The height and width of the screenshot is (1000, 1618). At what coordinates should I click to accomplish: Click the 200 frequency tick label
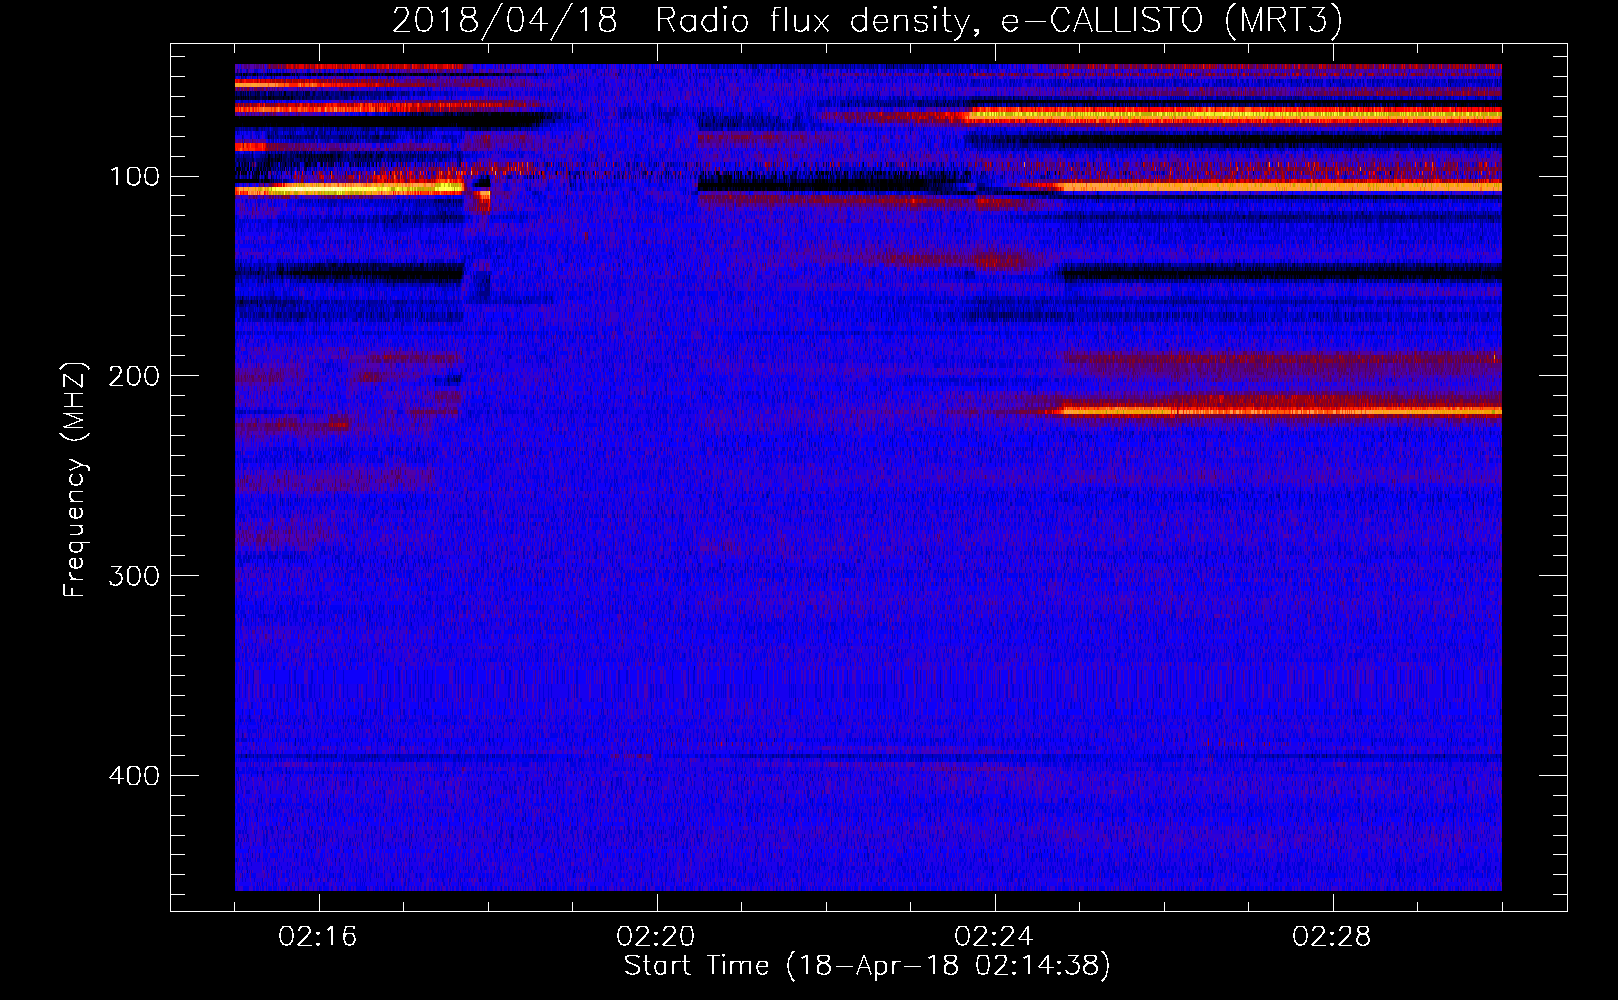(134, 376)
